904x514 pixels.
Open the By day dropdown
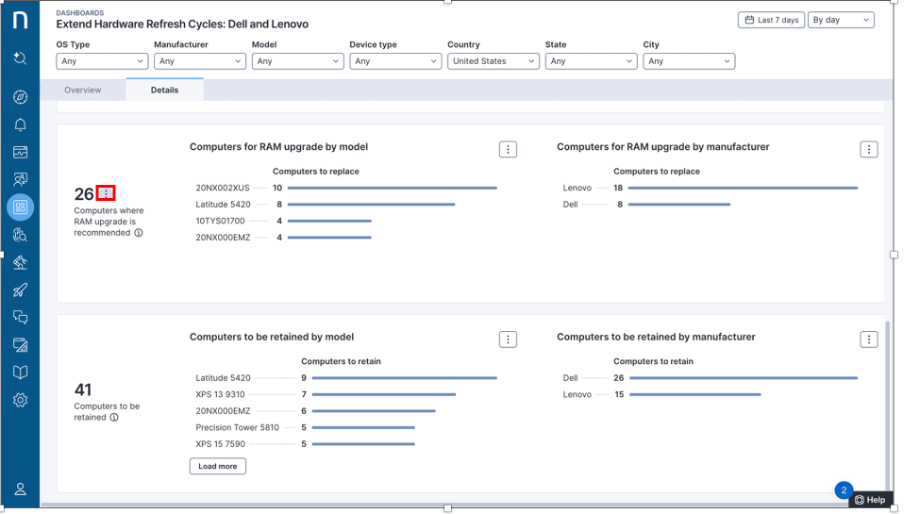click(x=840, y=20)
